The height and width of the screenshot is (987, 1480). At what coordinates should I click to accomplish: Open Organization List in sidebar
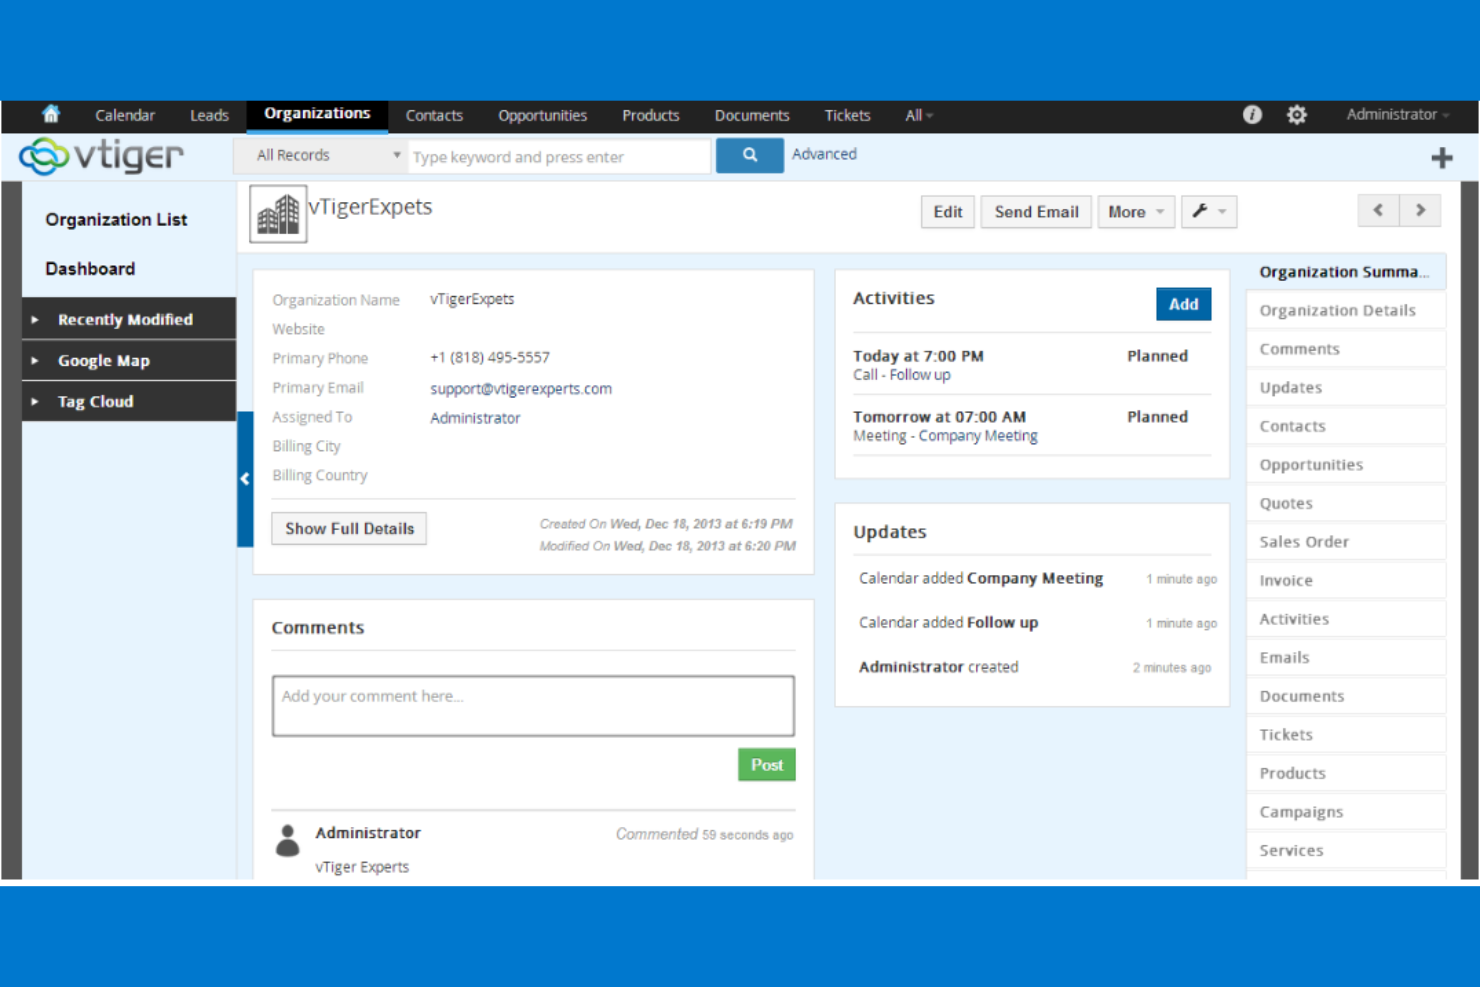(x=116, y=219)
